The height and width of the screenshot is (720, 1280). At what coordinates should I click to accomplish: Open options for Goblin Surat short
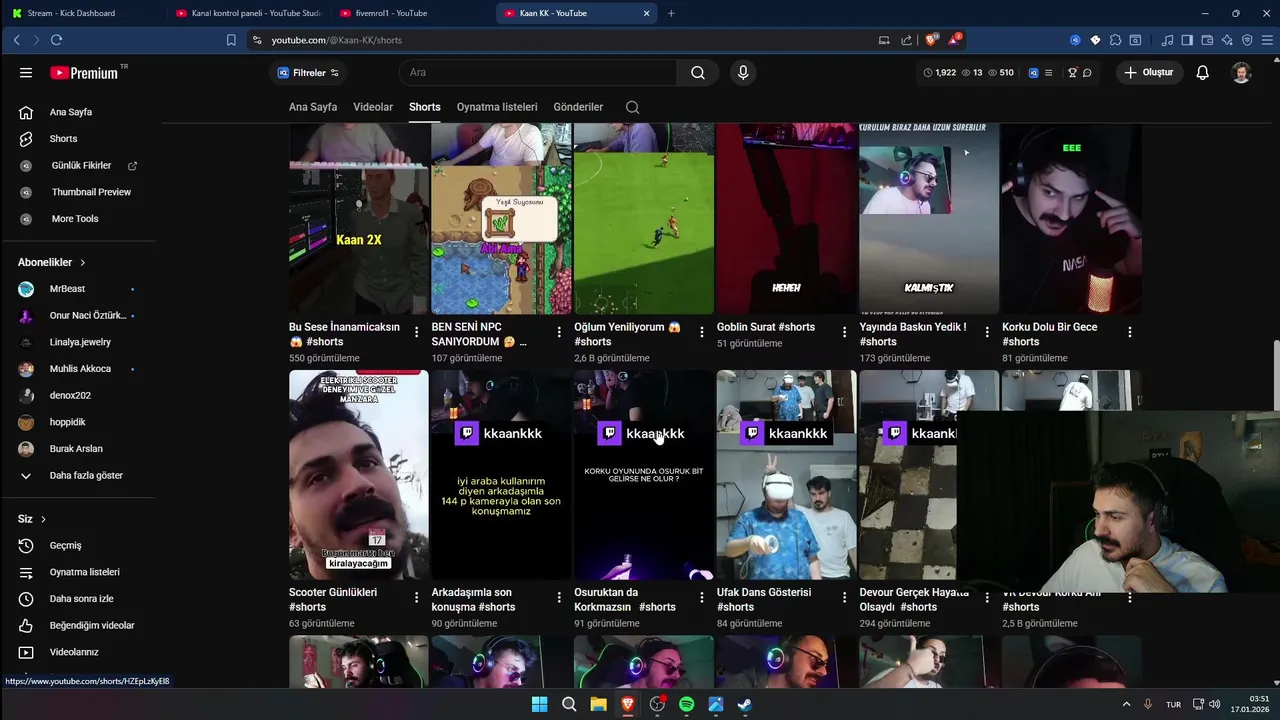tap(844, 332)
